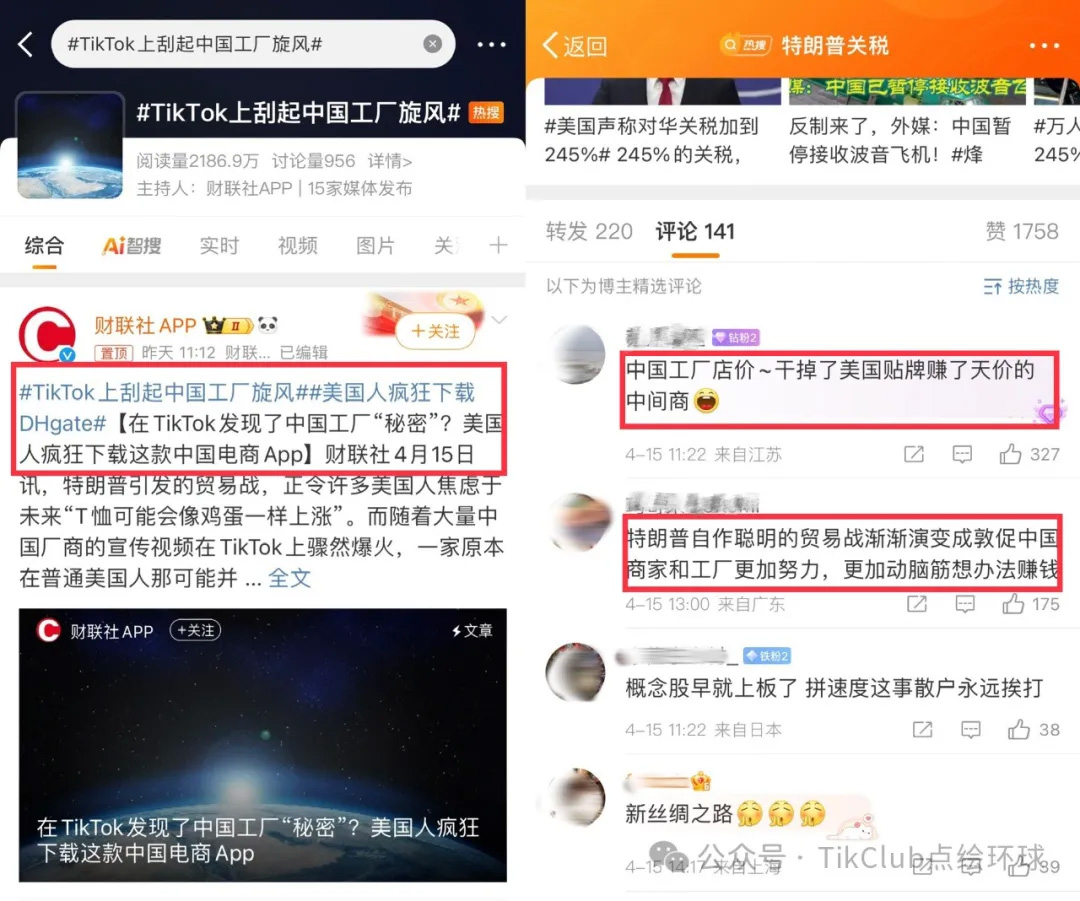This screenshot has width=1080, height=901.
Task: Open sort by 按热度 option
Action: tap(1021, 286)
